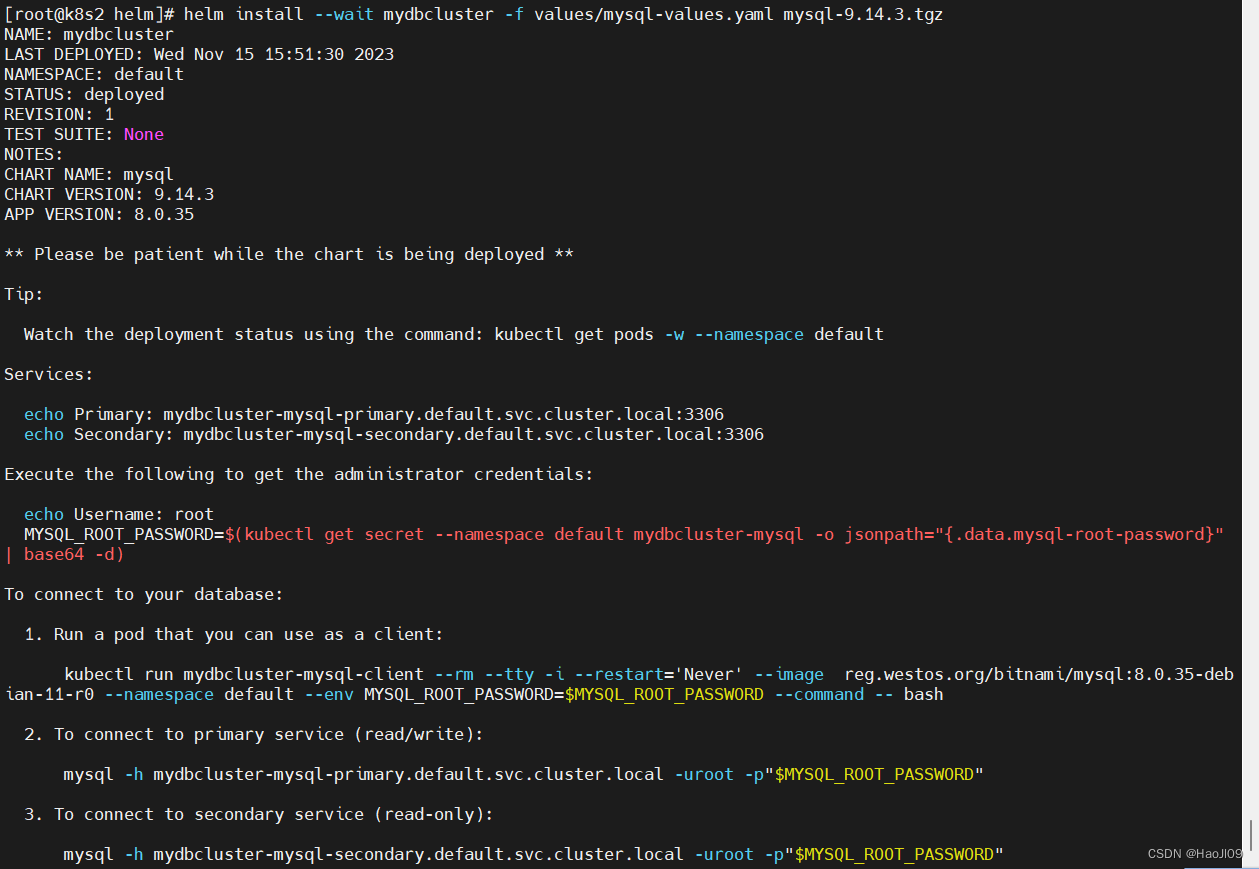
Task: Select the Secondary service address line
Action: tap(394, 434)
